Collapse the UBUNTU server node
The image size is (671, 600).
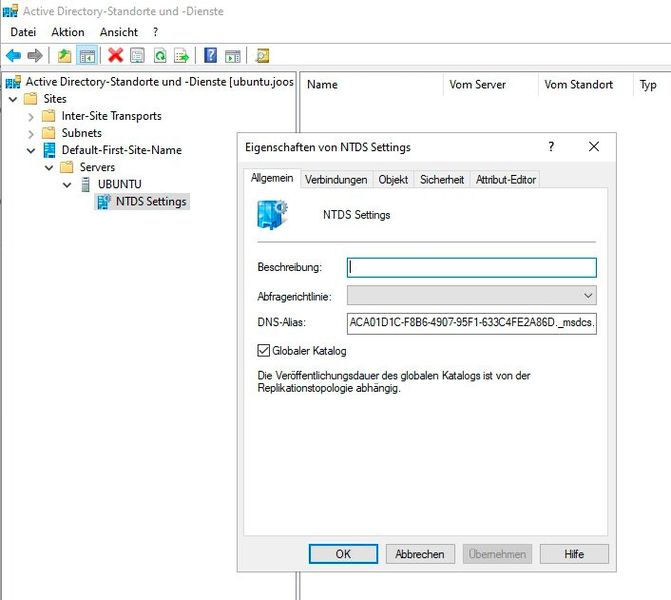tap(67, 185)
